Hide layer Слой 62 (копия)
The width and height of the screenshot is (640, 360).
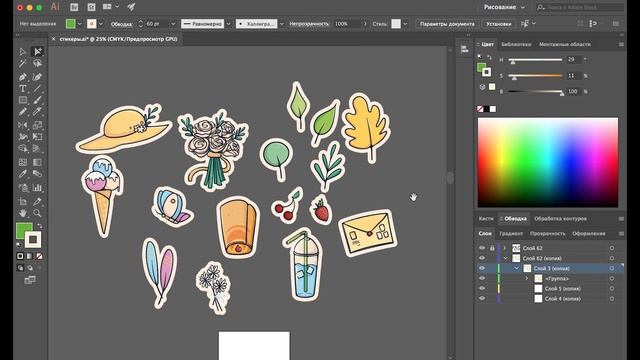coord(482,258)
